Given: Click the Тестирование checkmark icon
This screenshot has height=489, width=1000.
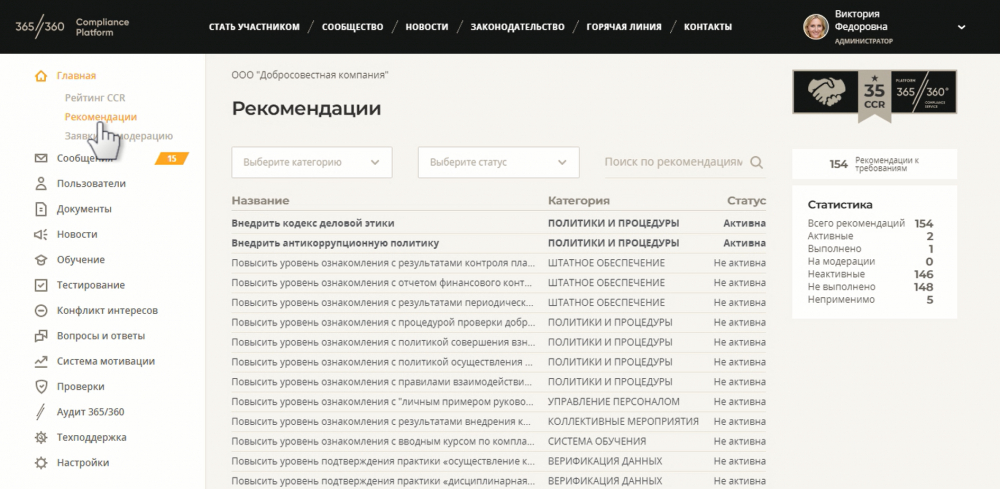Looking at the screenshot, I should coord(41,285).
